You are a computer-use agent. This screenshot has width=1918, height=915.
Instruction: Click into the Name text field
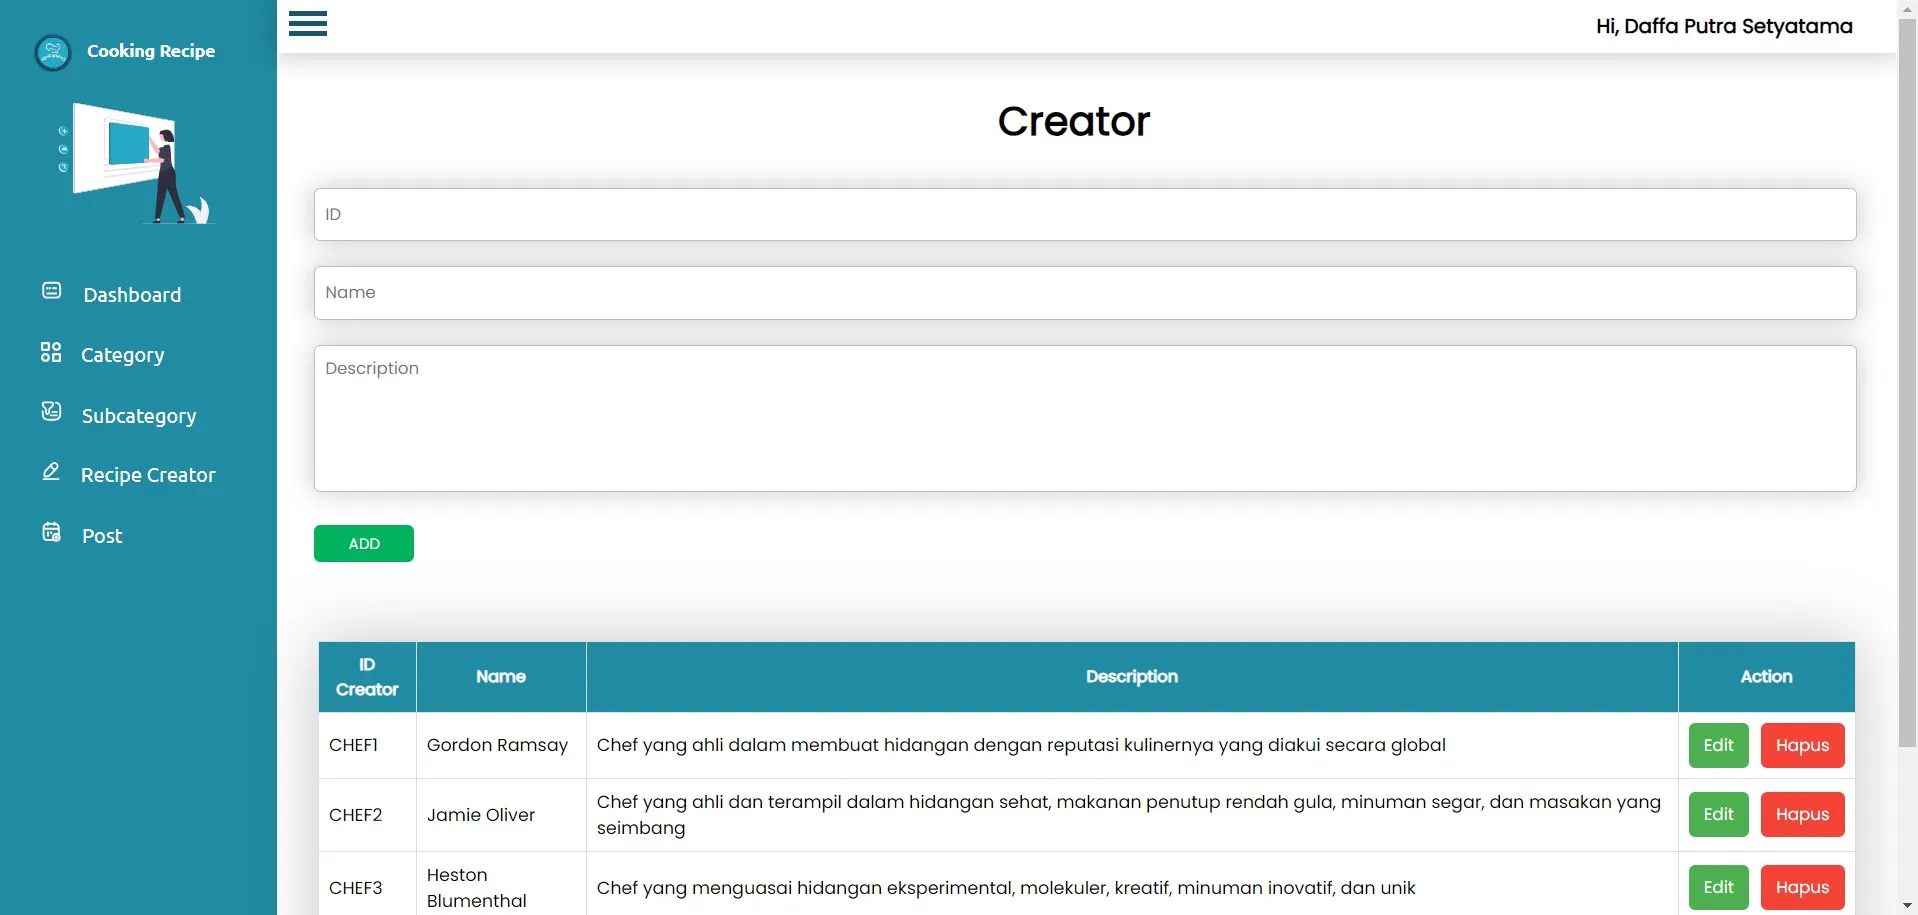click(x=1084, y=293)
